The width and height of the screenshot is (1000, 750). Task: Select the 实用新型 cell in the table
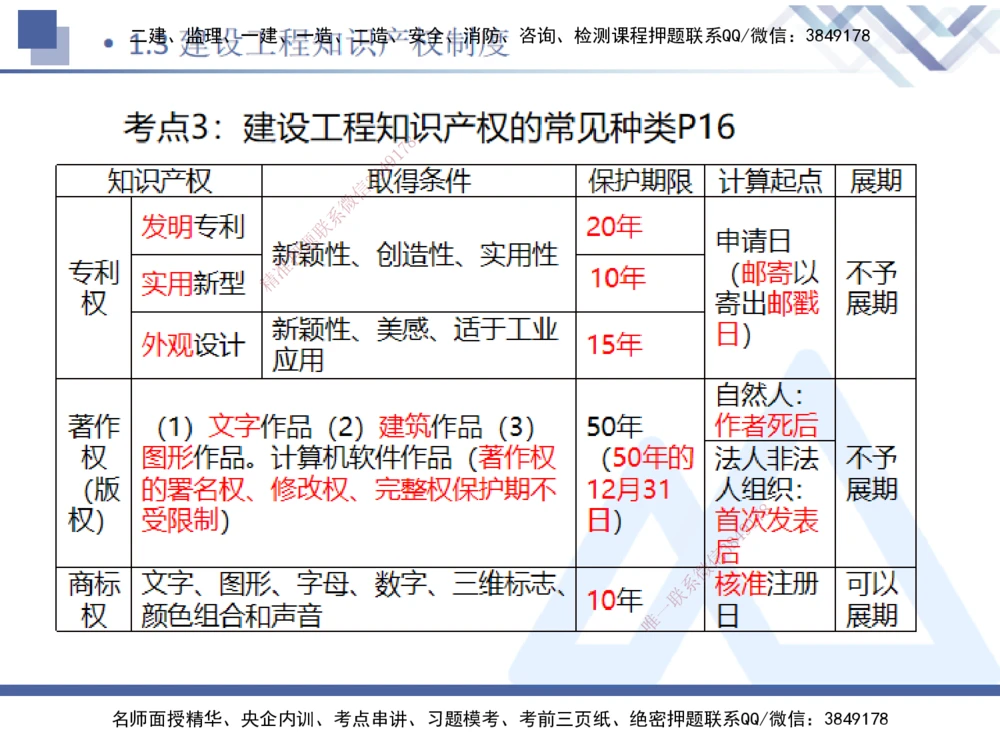pos(195,282)
